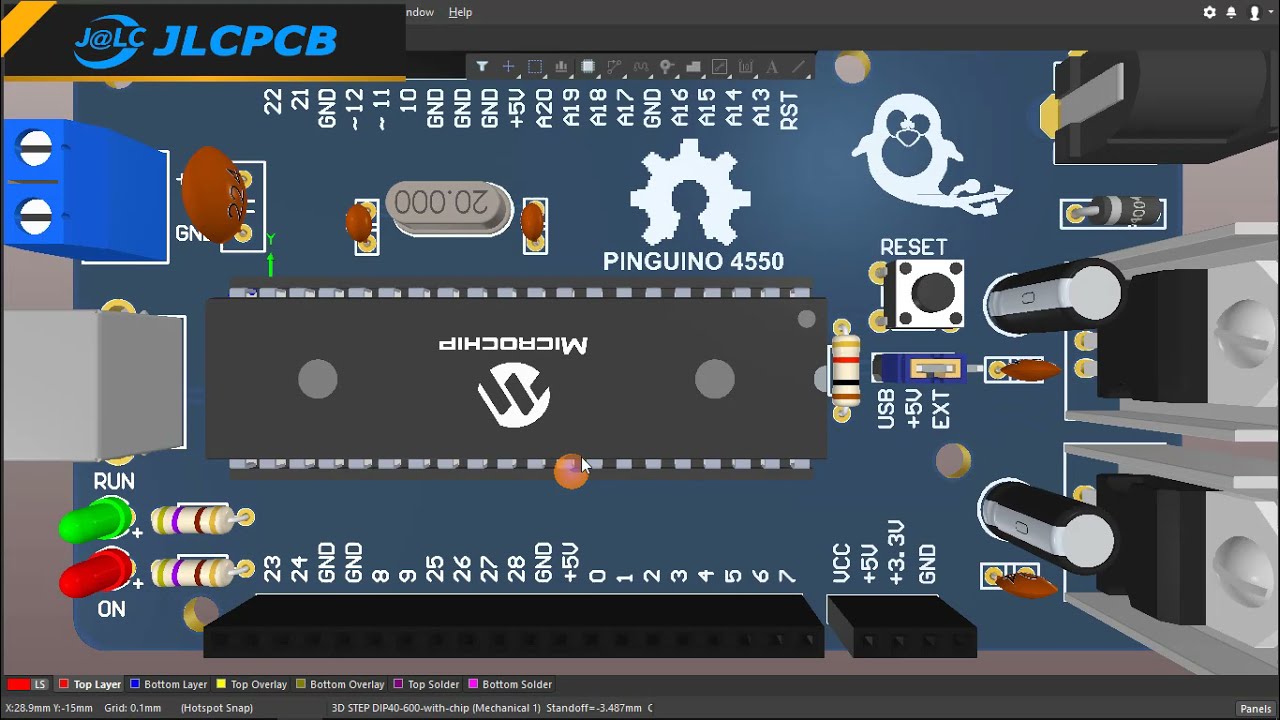Select the red ON LED

[97, 572]
